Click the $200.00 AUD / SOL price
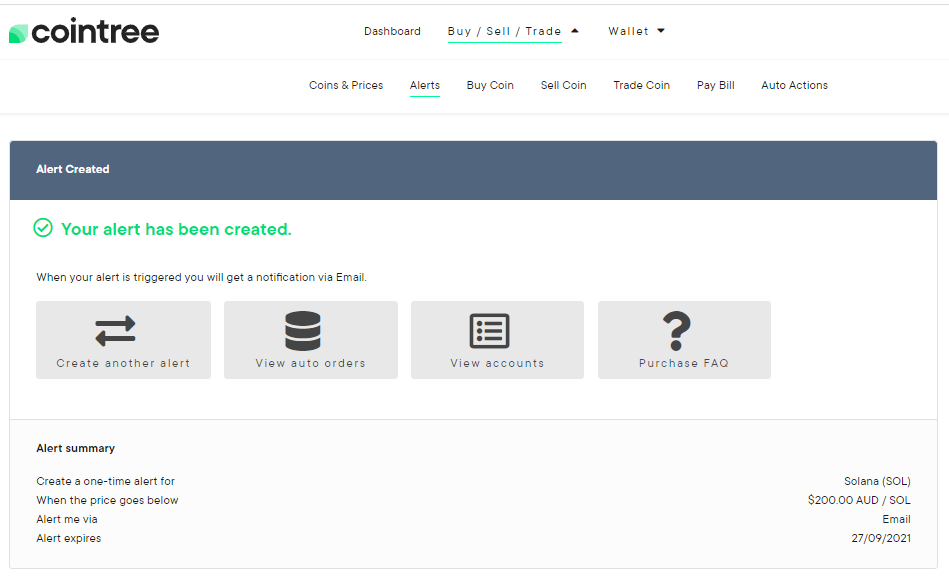 pyautogui.click(x=859, y=500)
